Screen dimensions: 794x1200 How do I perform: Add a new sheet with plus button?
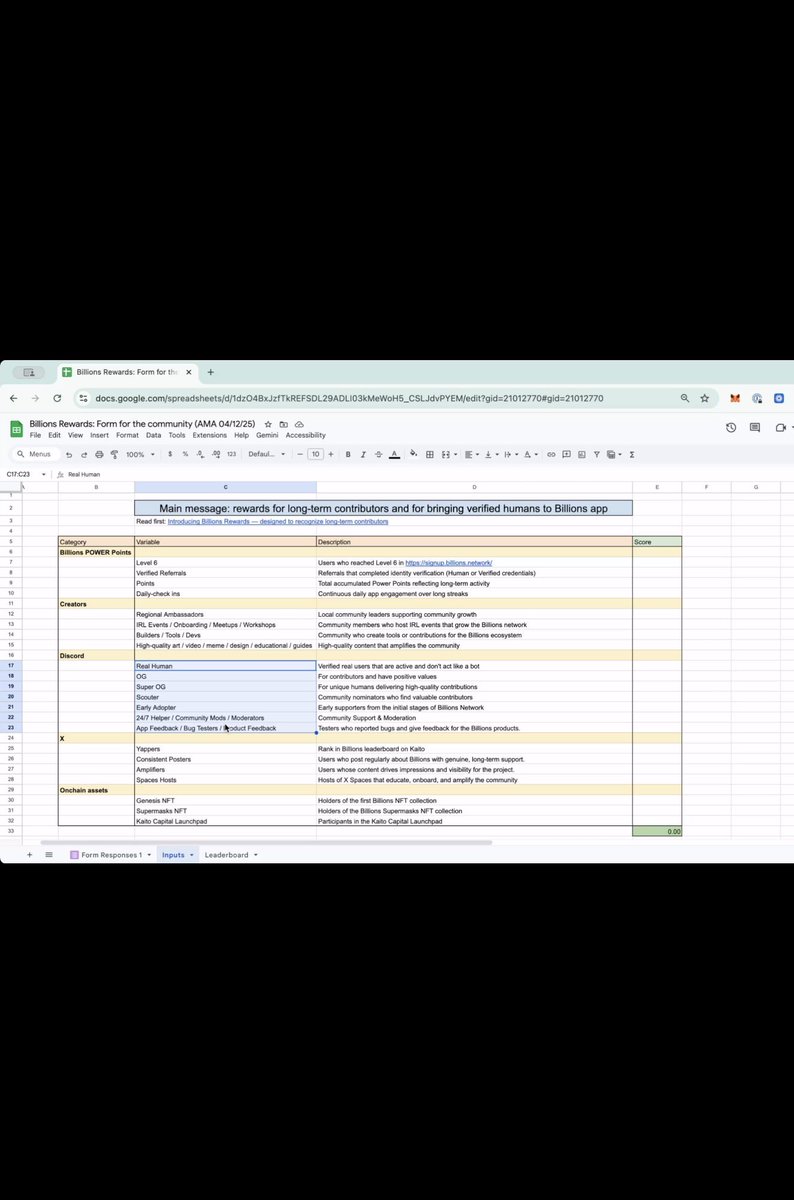click(x=28, y=855)
